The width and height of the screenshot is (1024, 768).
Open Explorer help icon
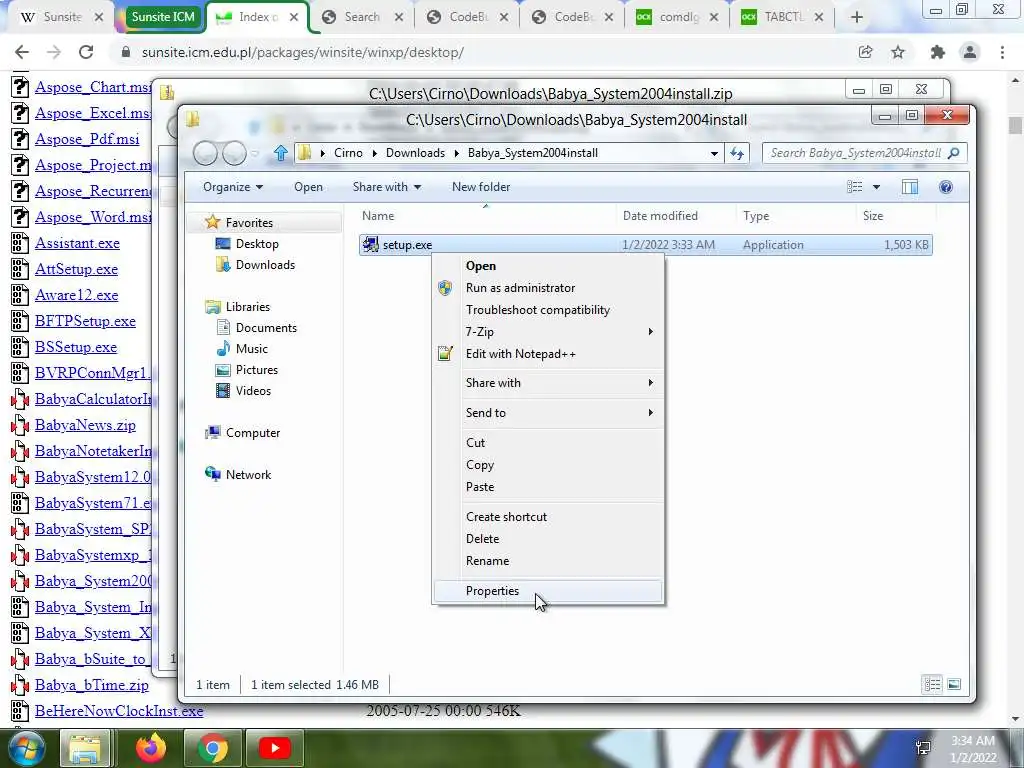[946, 187]
